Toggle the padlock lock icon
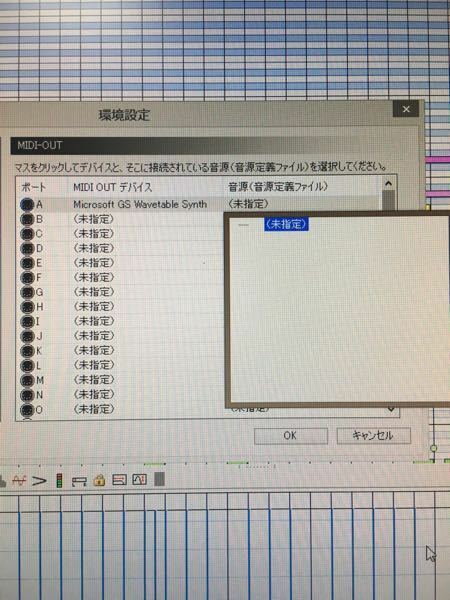 click(99, 480)
